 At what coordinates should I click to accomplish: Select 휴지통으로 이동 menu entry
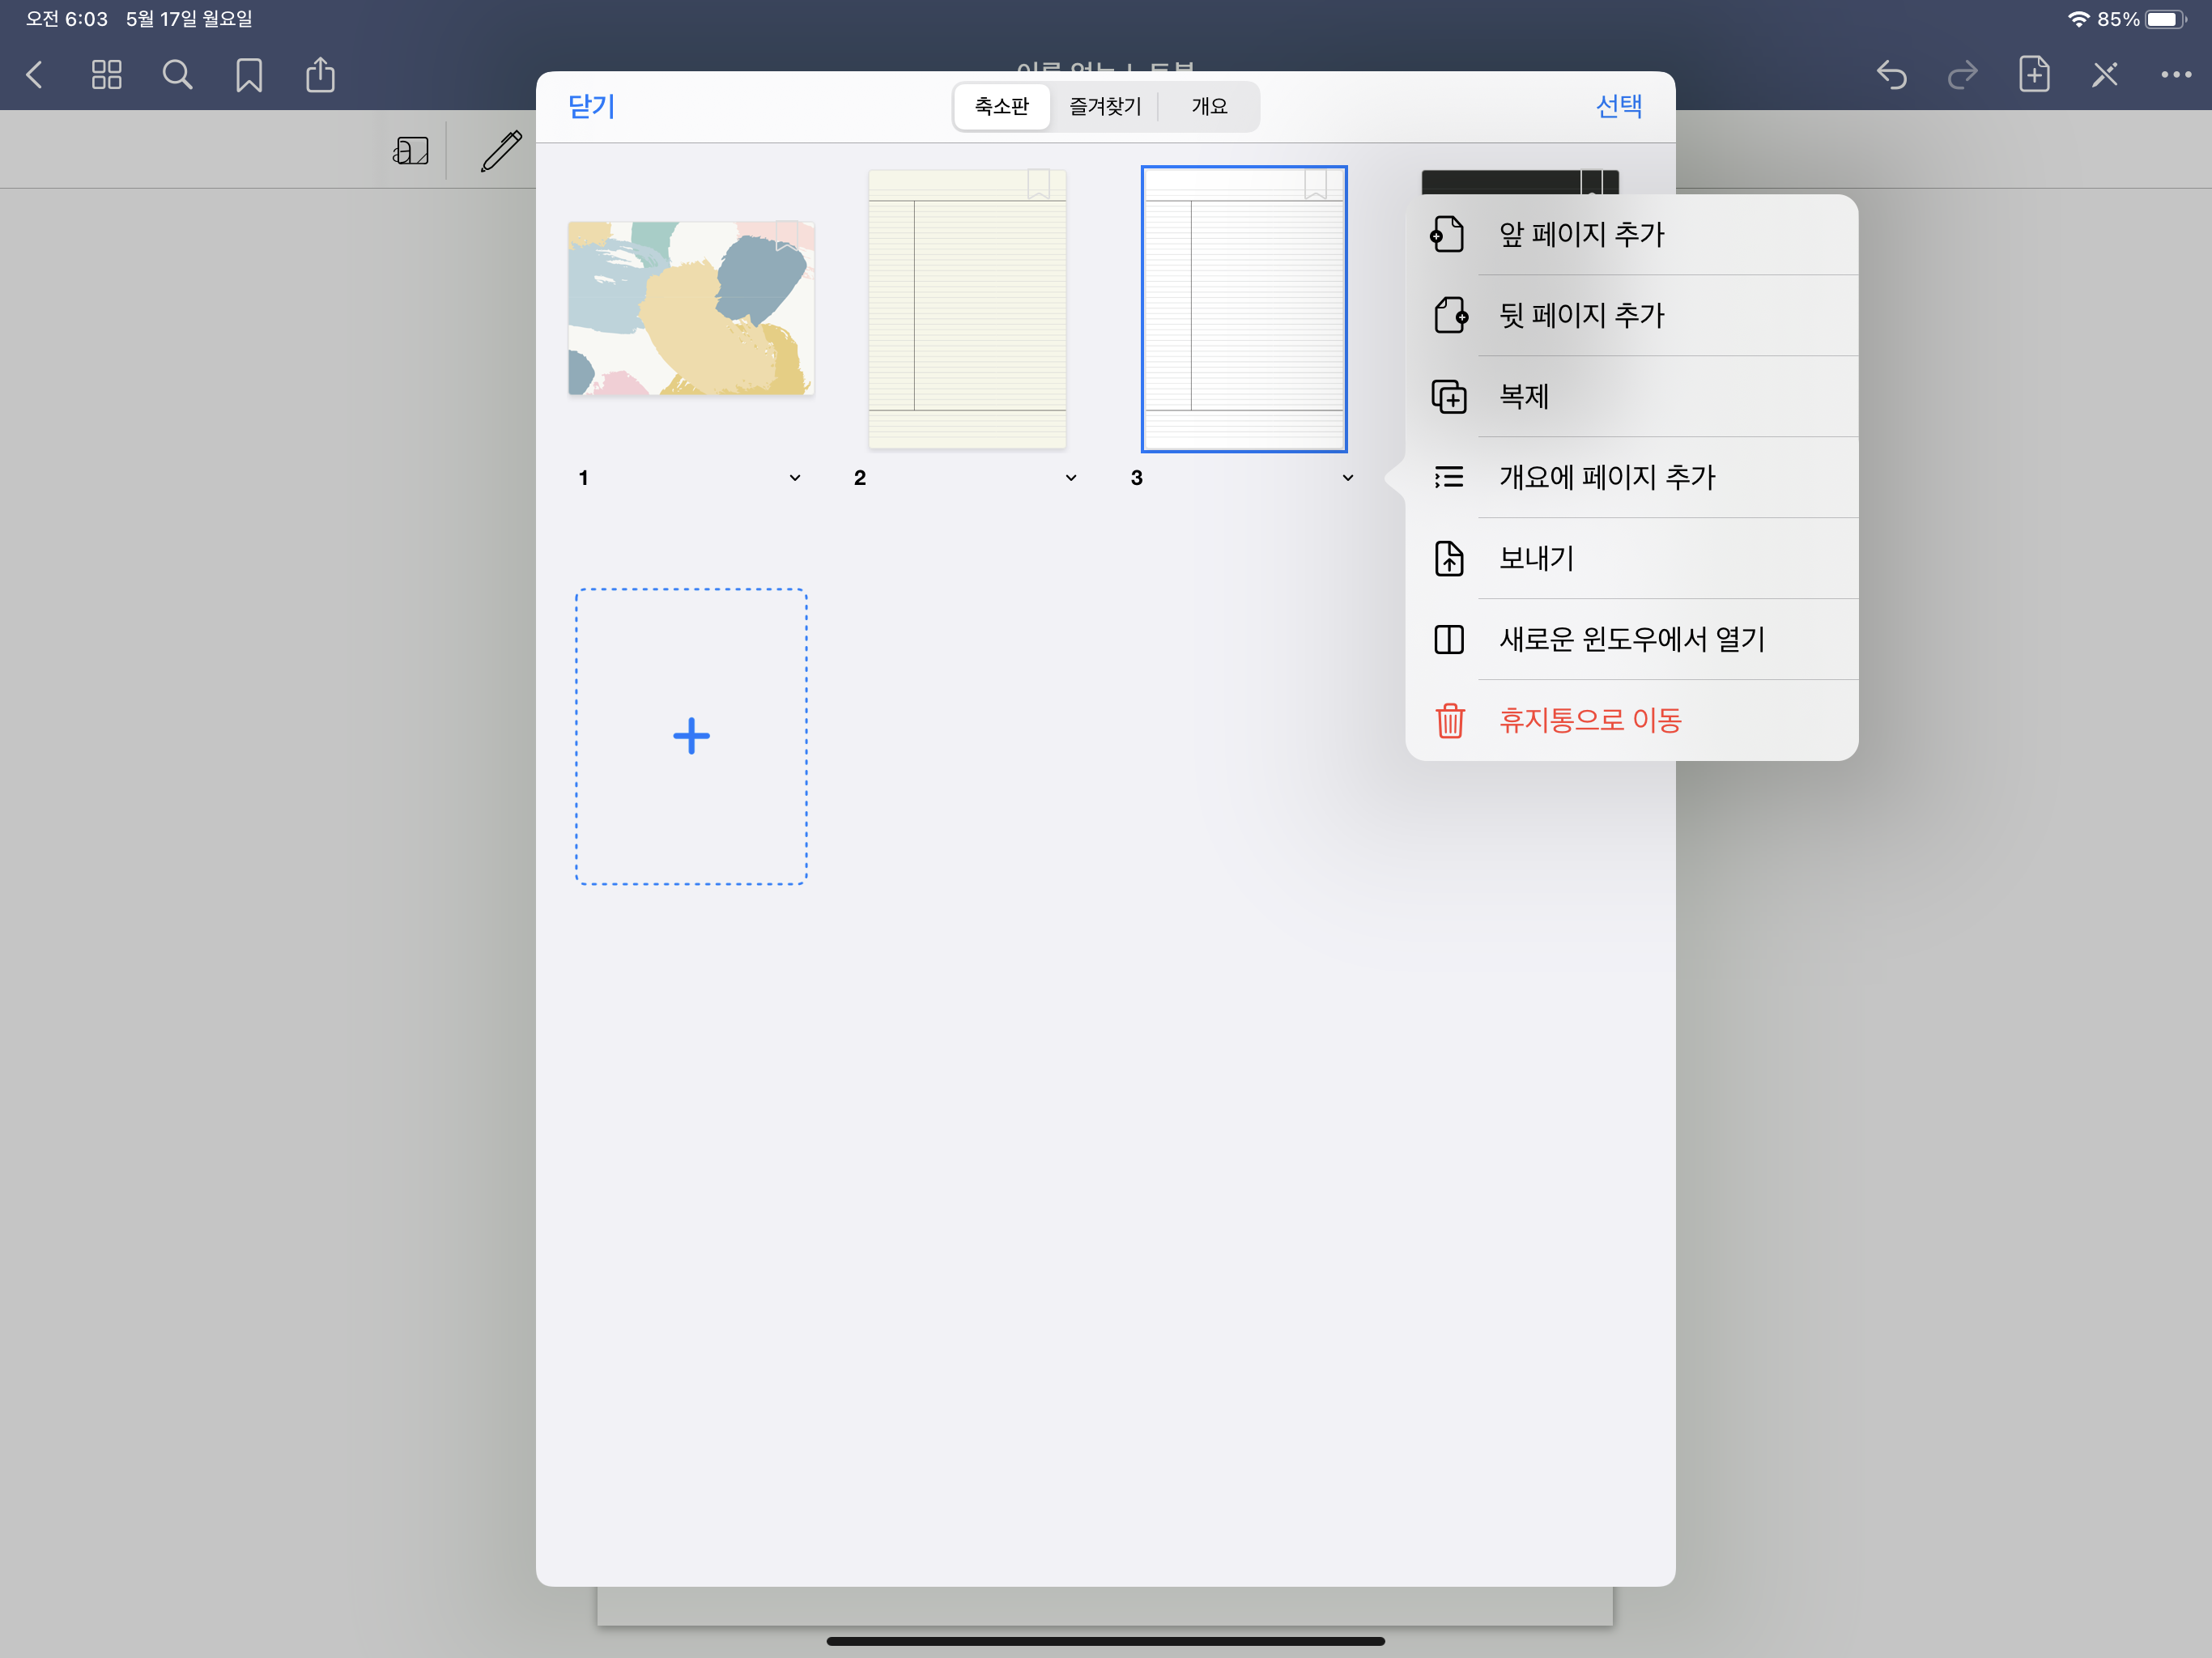pos(1589,720)
